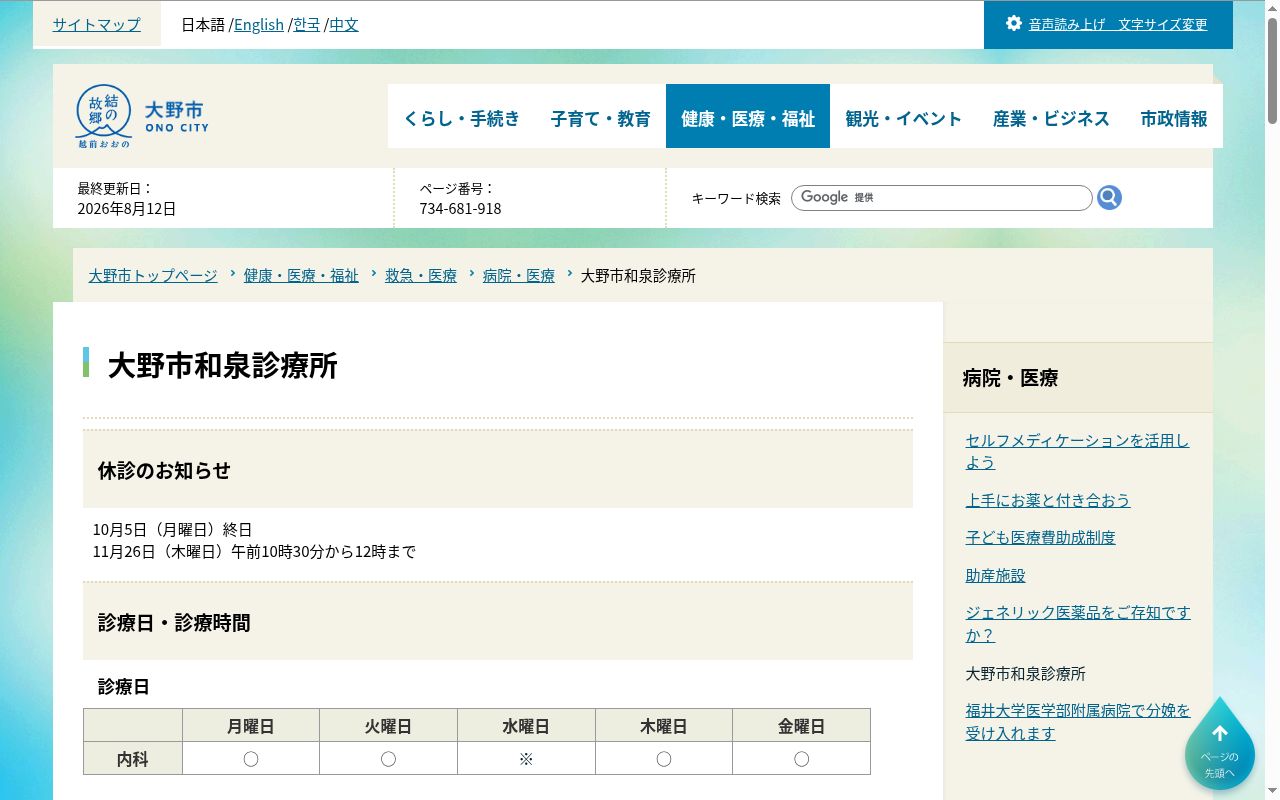Viewport: 1280px width, 800px height.
Task: Click the 内科 row label
Action: click(133, 759)
